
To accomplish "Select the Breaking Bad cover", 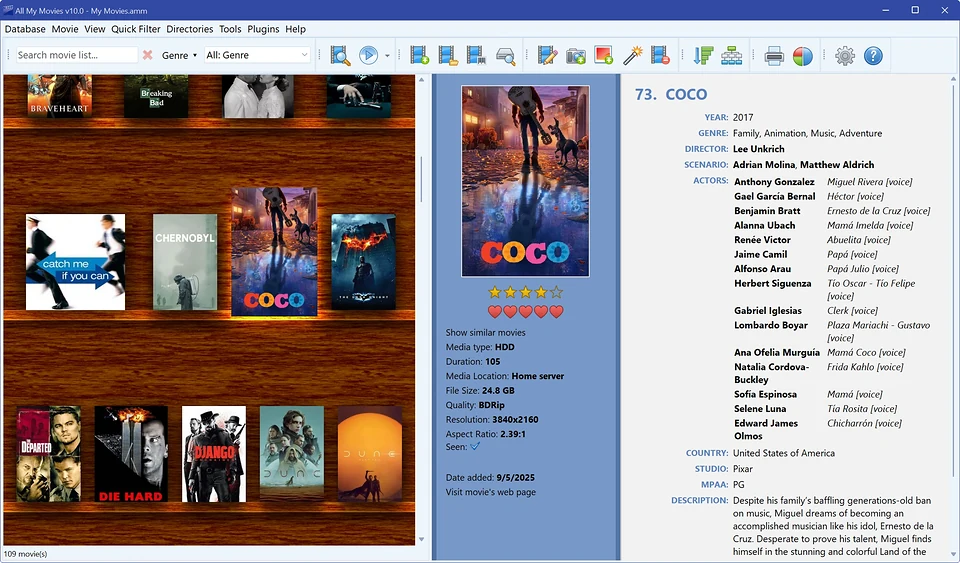I will click(x=156, y=96).
